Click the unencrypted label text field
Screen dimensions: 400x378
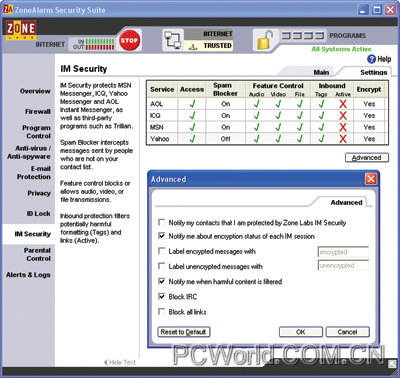(x=343, y=266)
